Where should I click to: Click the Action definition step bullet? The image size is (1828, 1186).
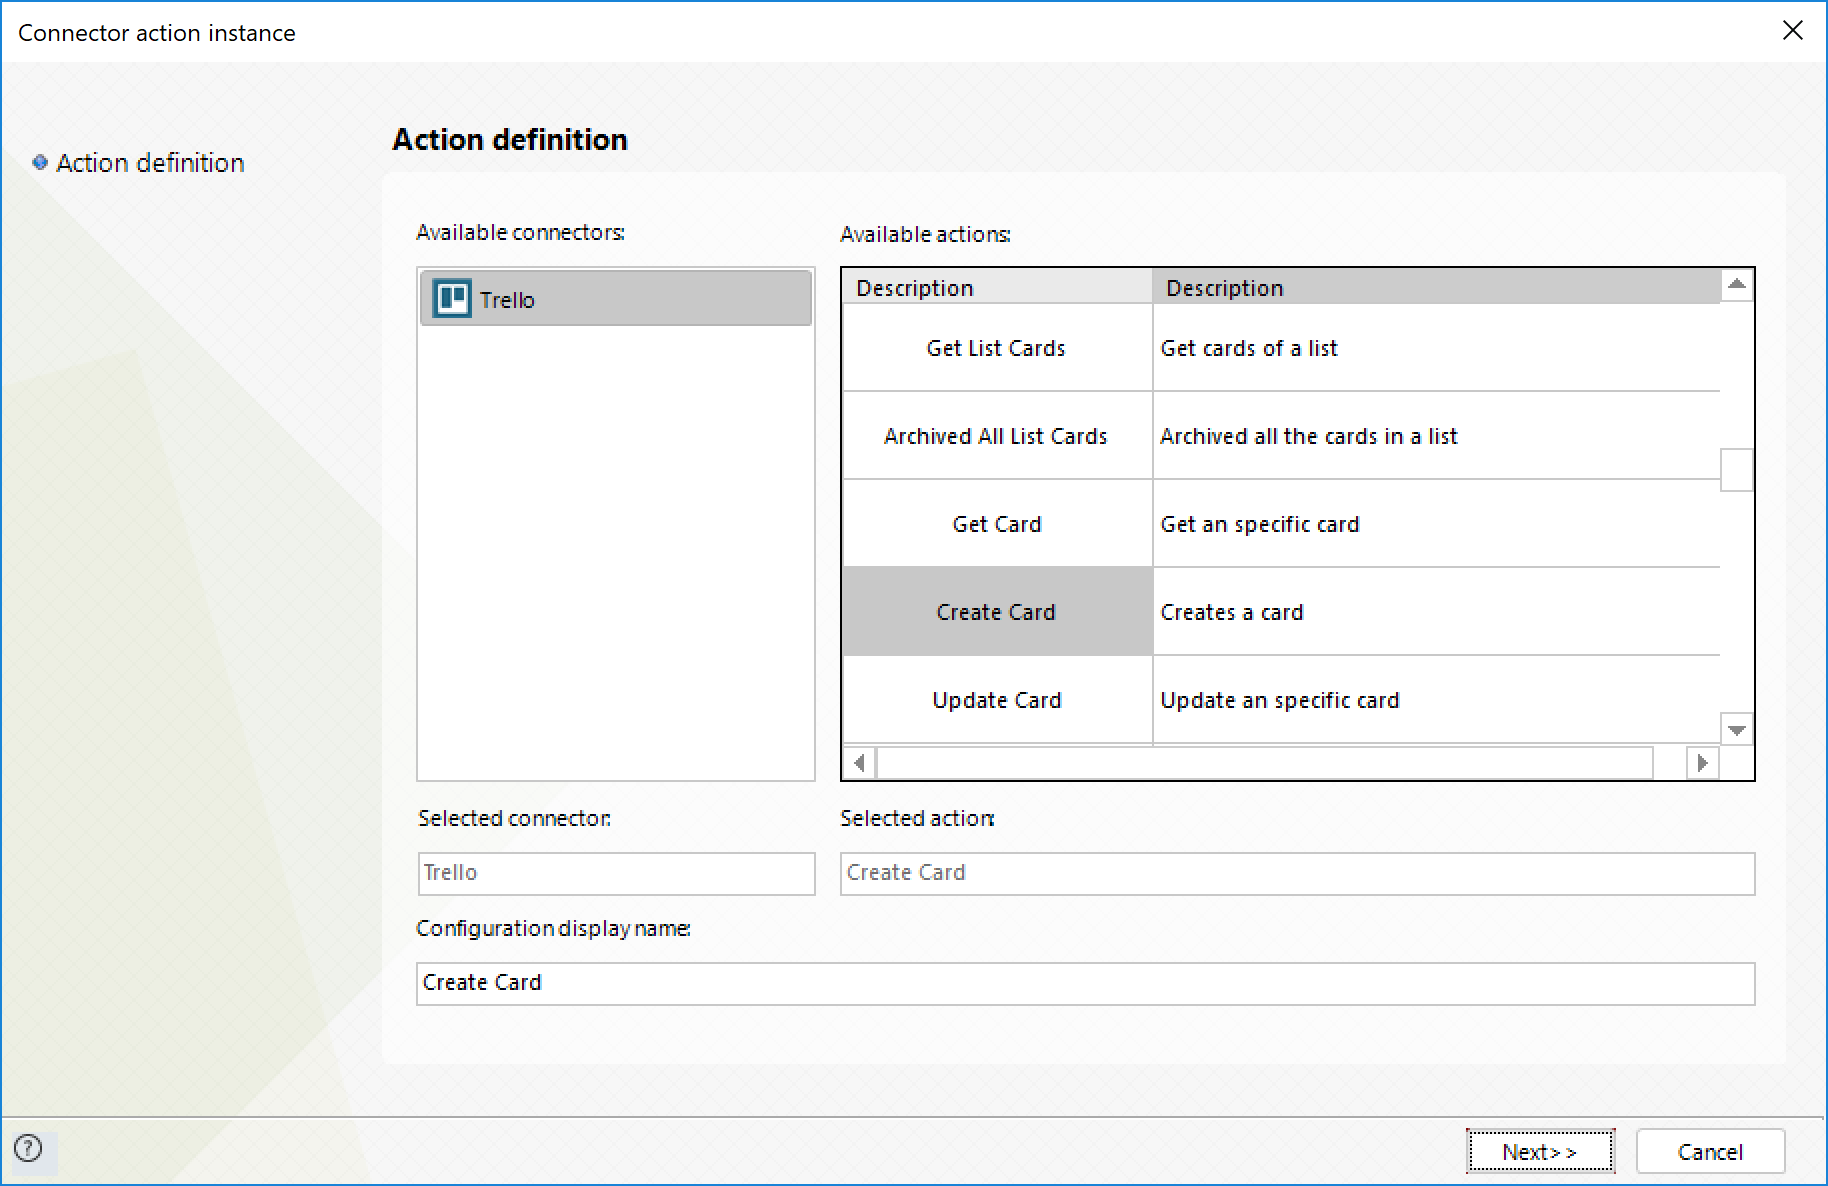tap(40, 162)
